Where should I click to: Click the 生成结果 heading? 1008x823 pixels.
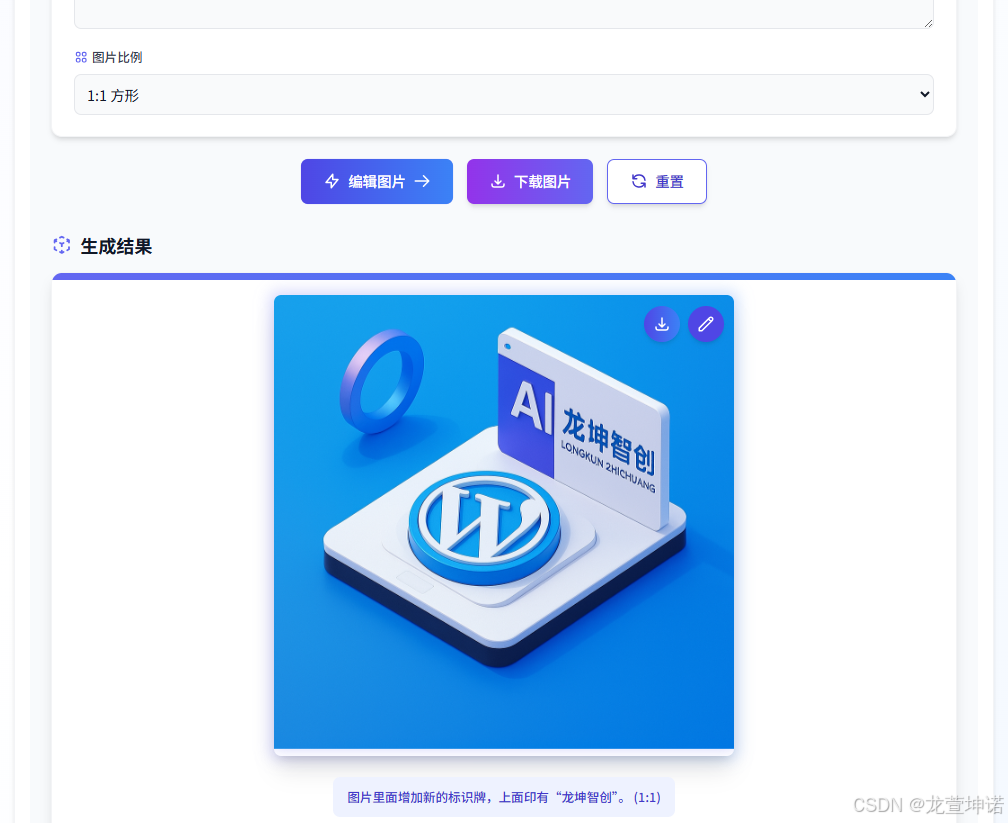(116, 246)
